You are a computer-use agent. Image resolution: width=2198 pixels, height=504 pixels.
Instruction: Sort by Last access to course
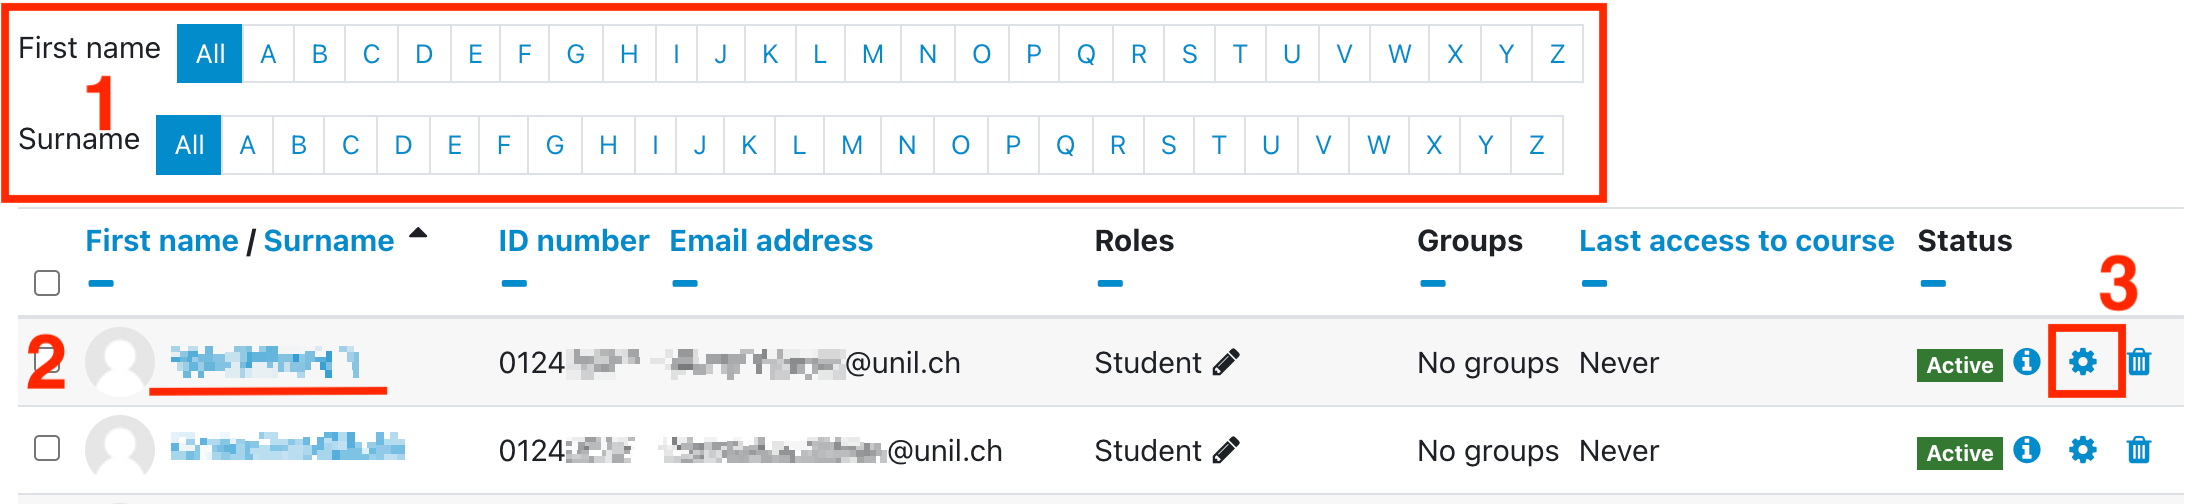point(1736,241)
